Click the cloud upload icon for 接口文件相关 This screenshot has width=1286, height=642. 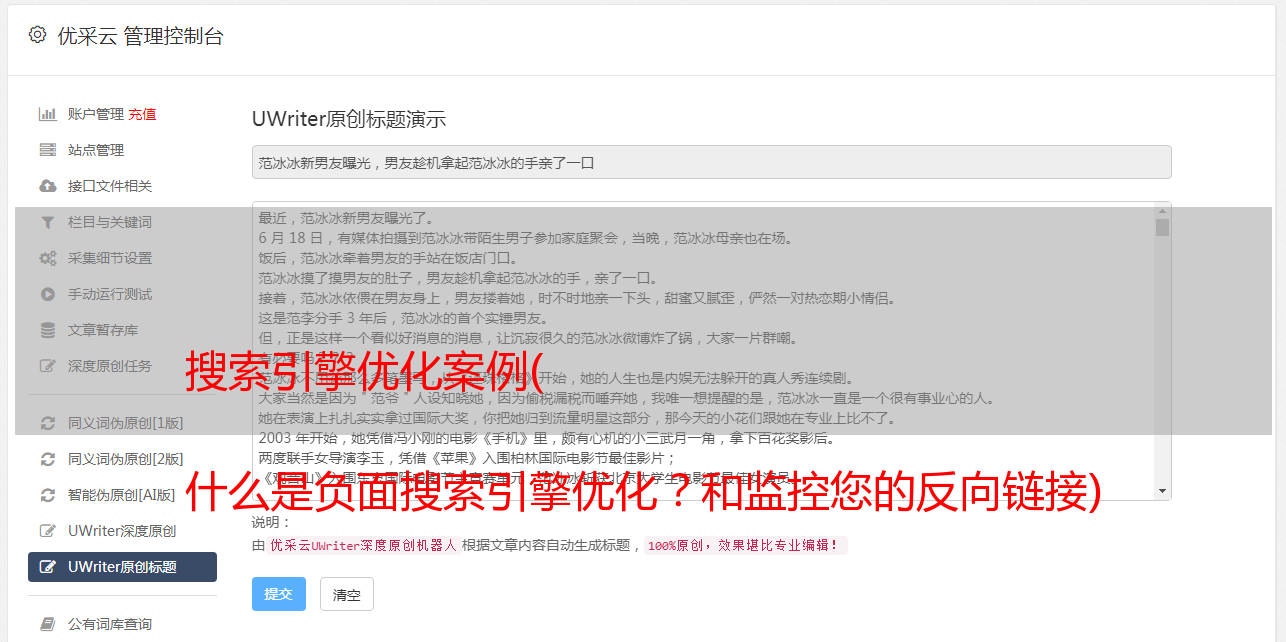tap(47, 186)
